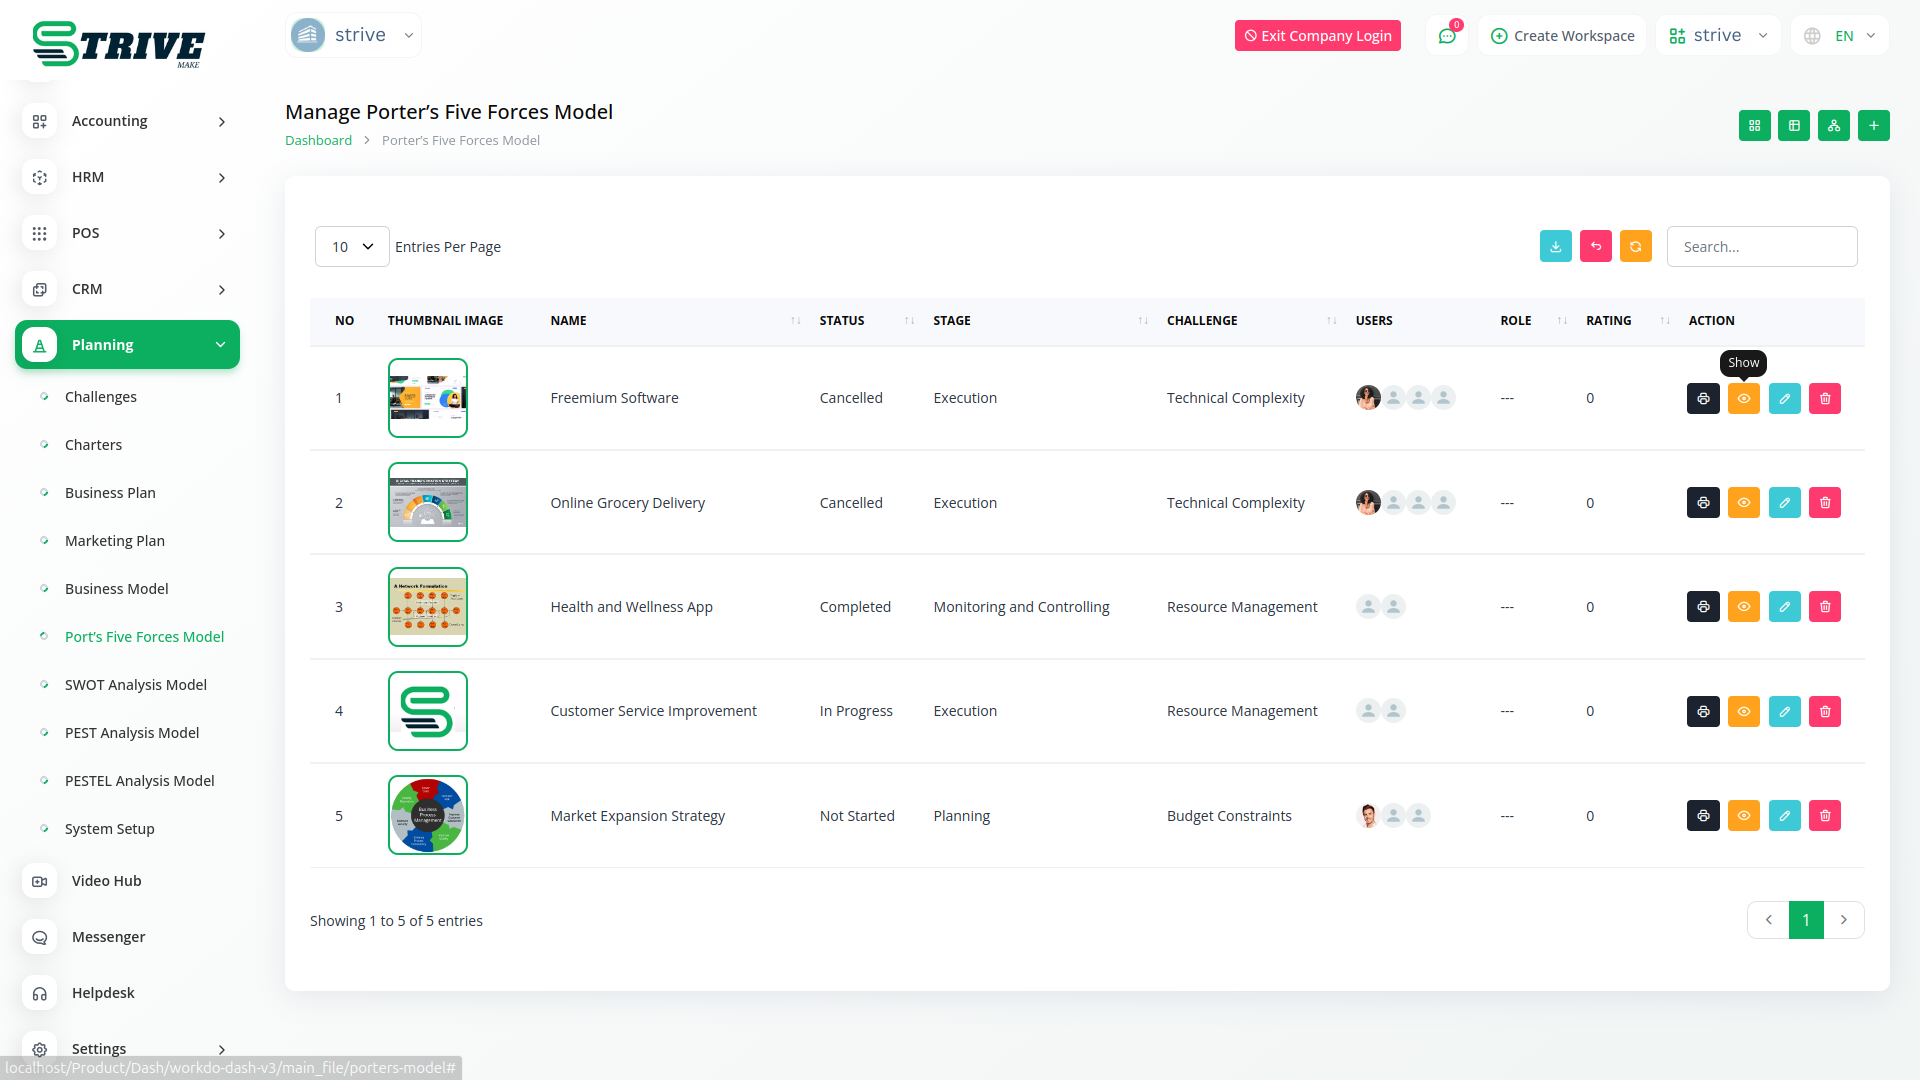Click the Search input field
The width and height of the screenshot is (1920, 1080).
[1761, 246]
